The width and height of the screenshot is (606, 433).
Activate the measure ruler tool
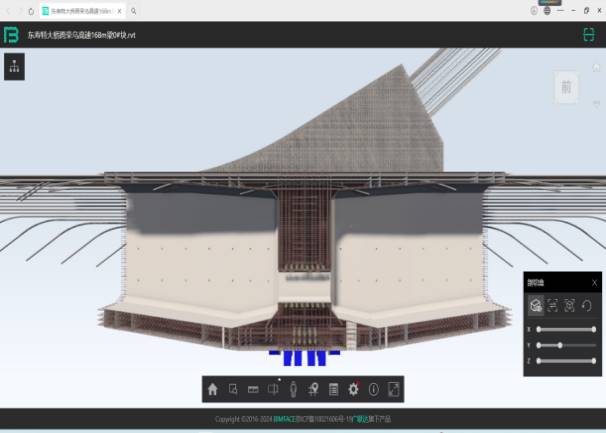(x=253, y=389)
